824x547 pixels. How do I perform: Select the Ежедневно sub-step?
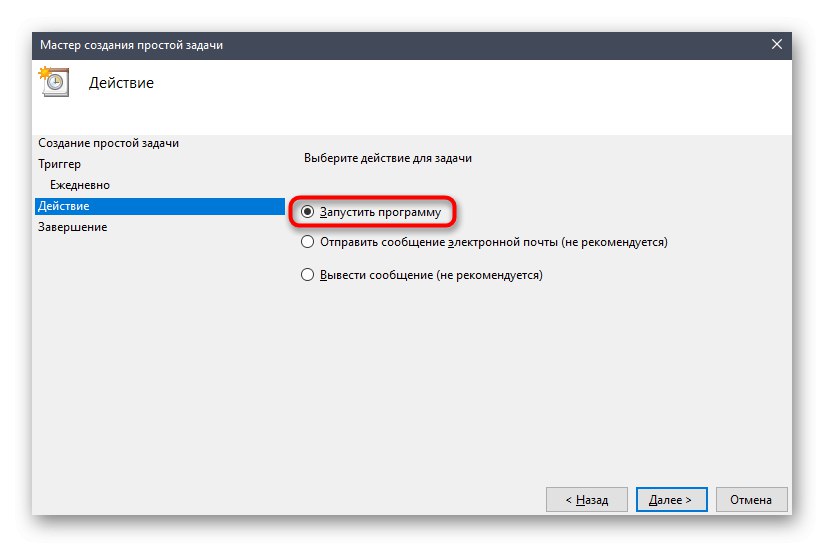(x=80, y=185)
